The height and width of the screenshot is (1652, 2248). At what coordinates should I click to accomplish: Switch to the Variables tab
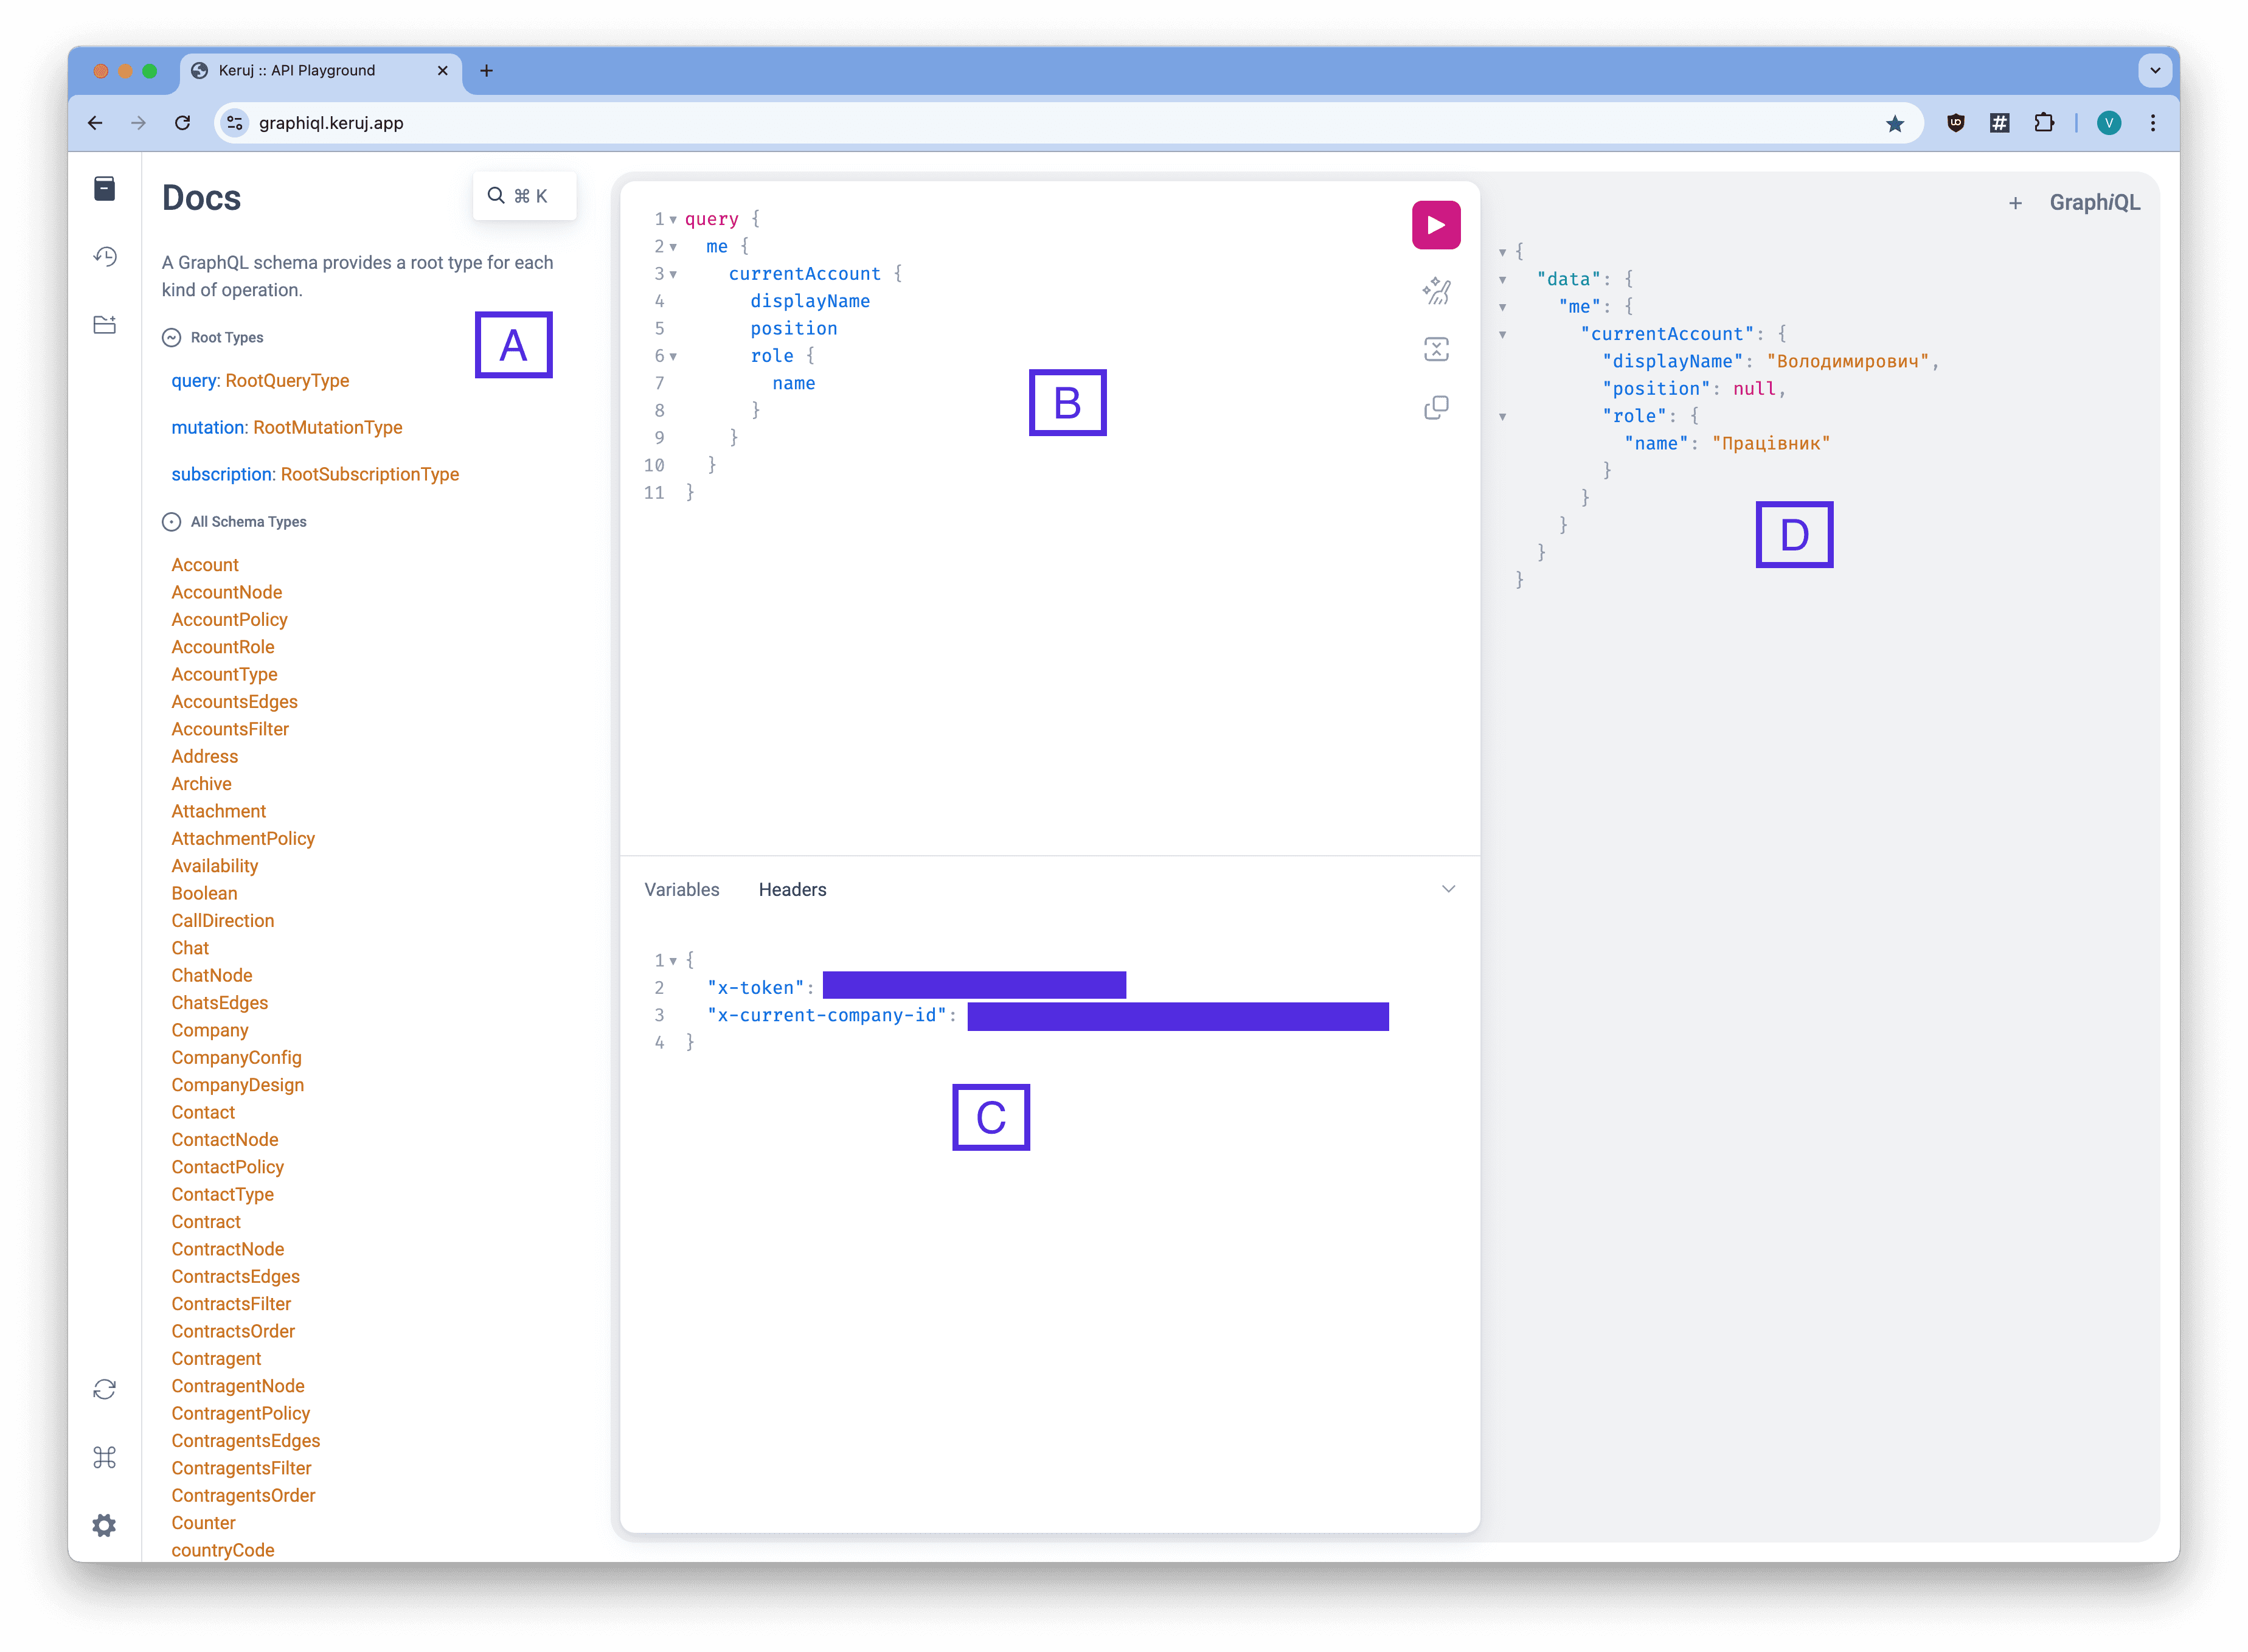tap(681, 889)
